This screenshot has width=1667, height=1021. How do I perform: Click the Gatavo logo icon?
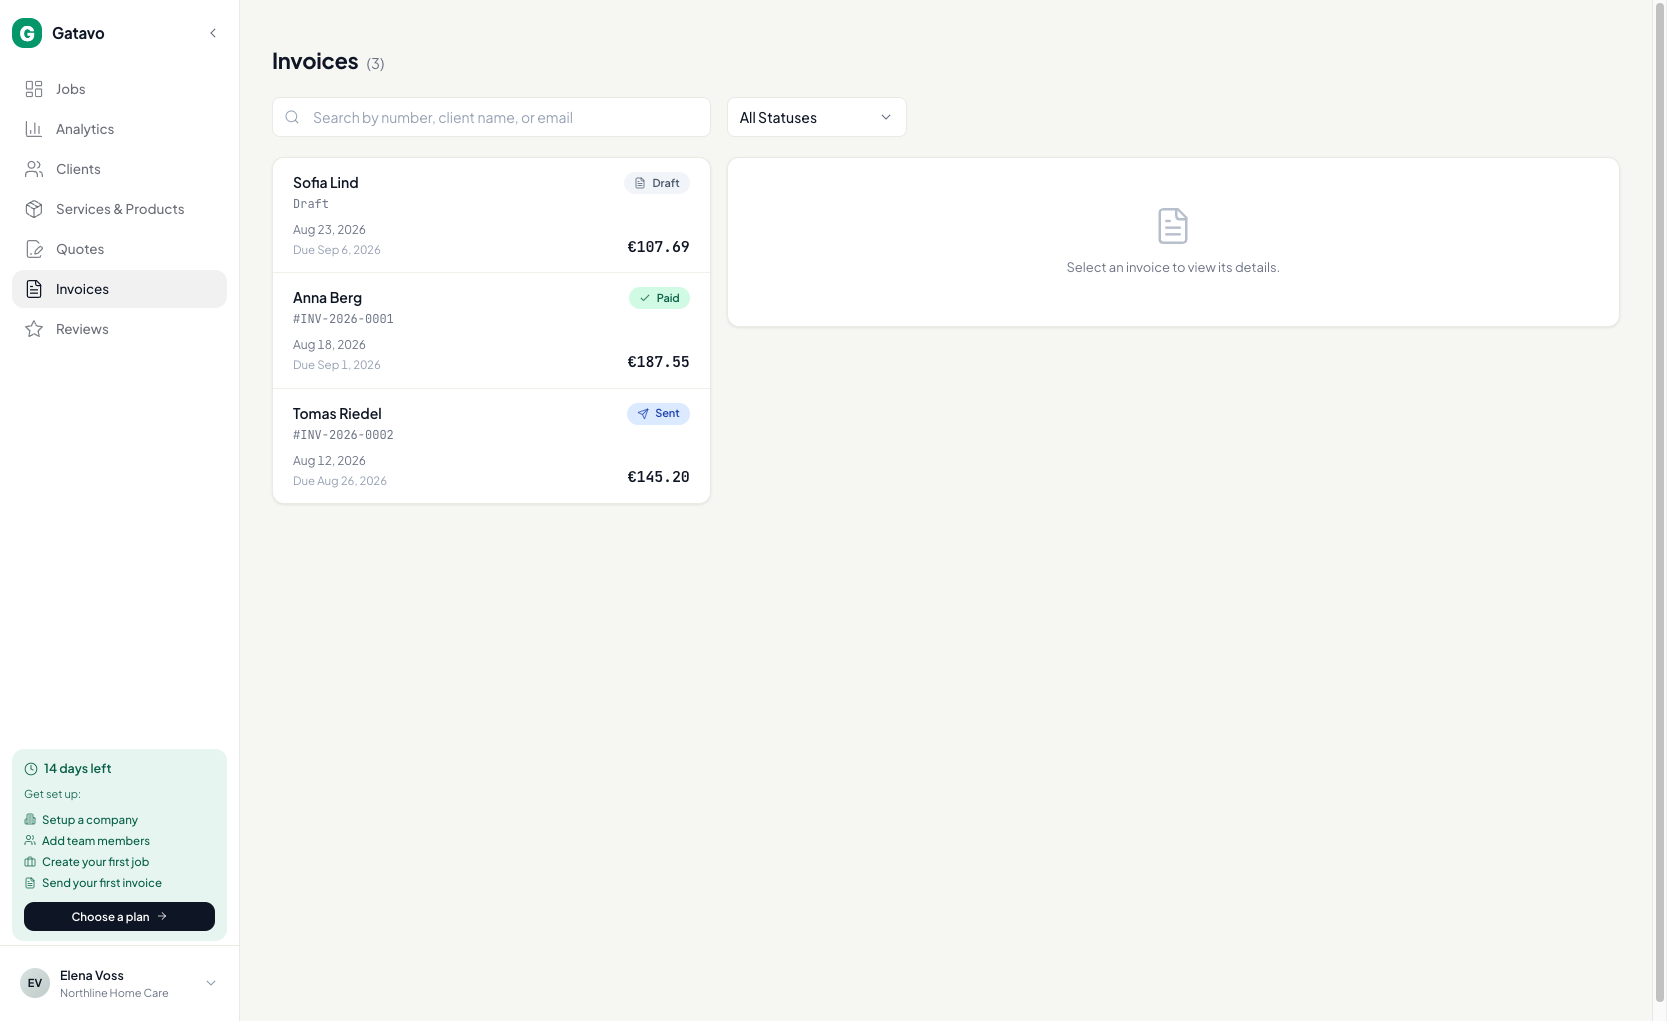pyautogui.click(x=27, y=33)
